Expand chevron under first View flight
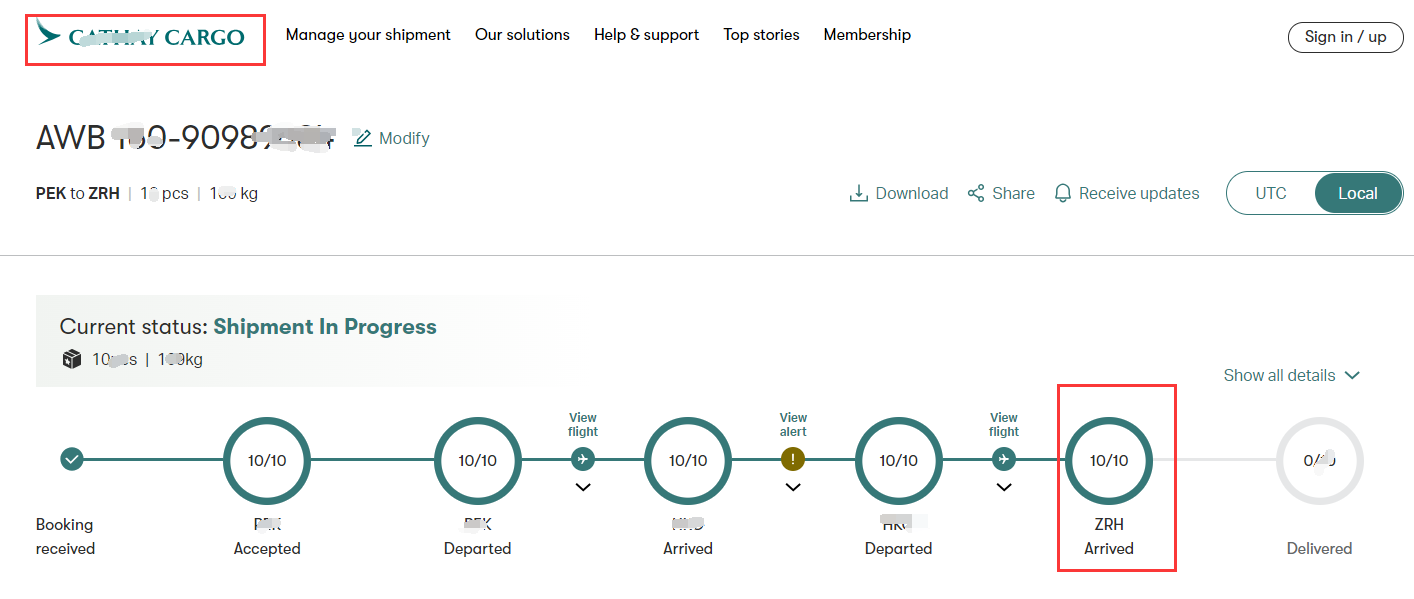The image size is (1414, 599). tap(583, 488)
